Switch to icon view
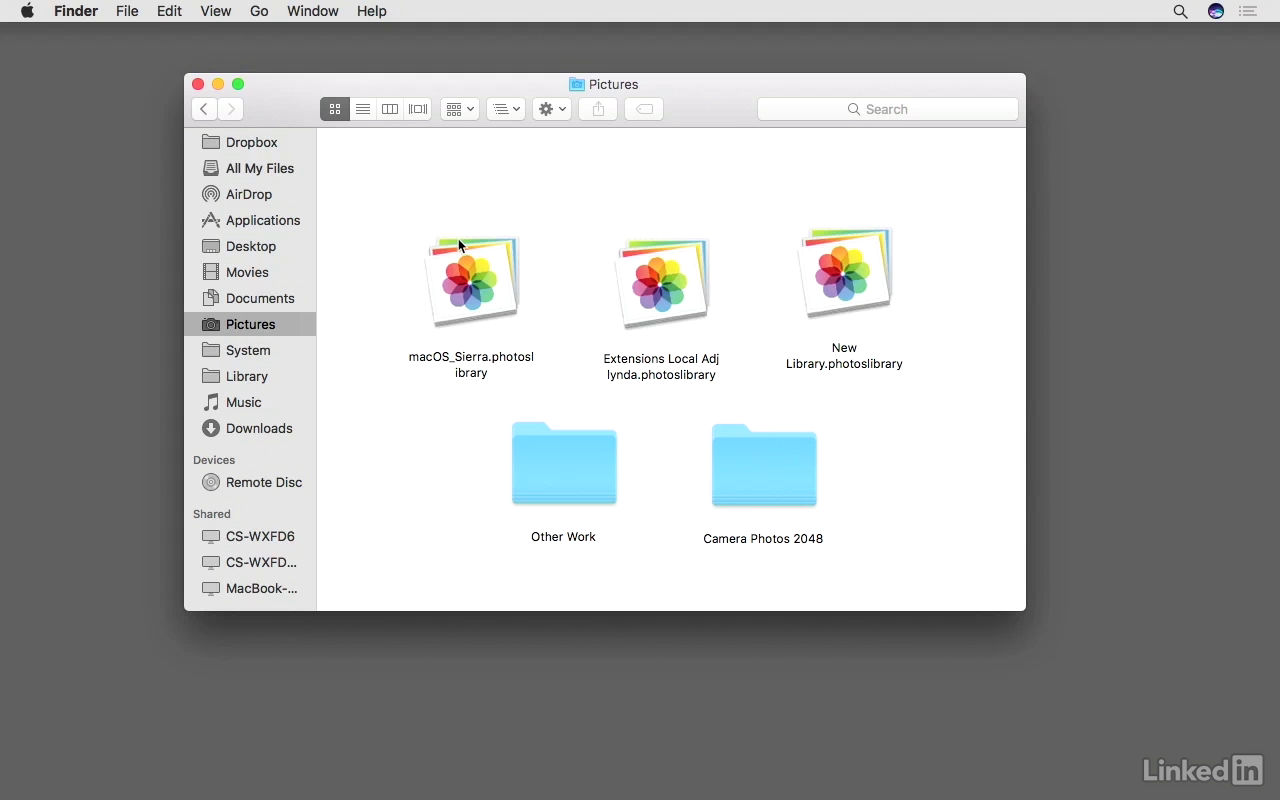This screenshot has height=800, width=1280. pos(335,109)
